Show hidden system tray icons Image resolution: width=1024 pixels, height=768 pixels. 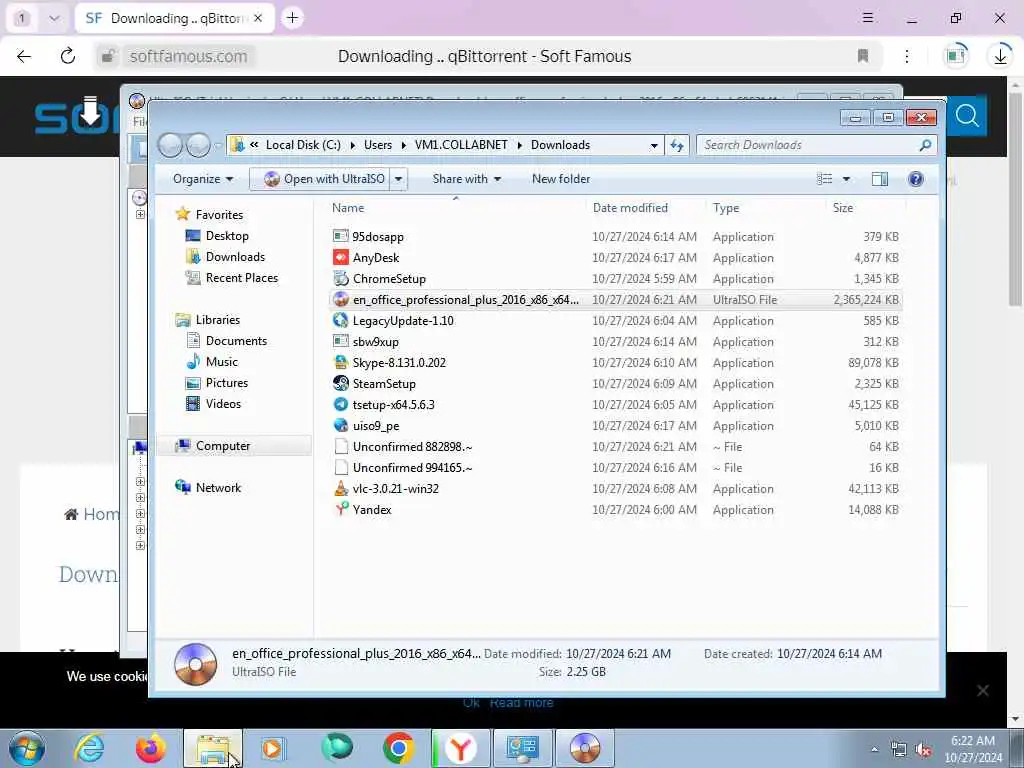click(874, 750)
